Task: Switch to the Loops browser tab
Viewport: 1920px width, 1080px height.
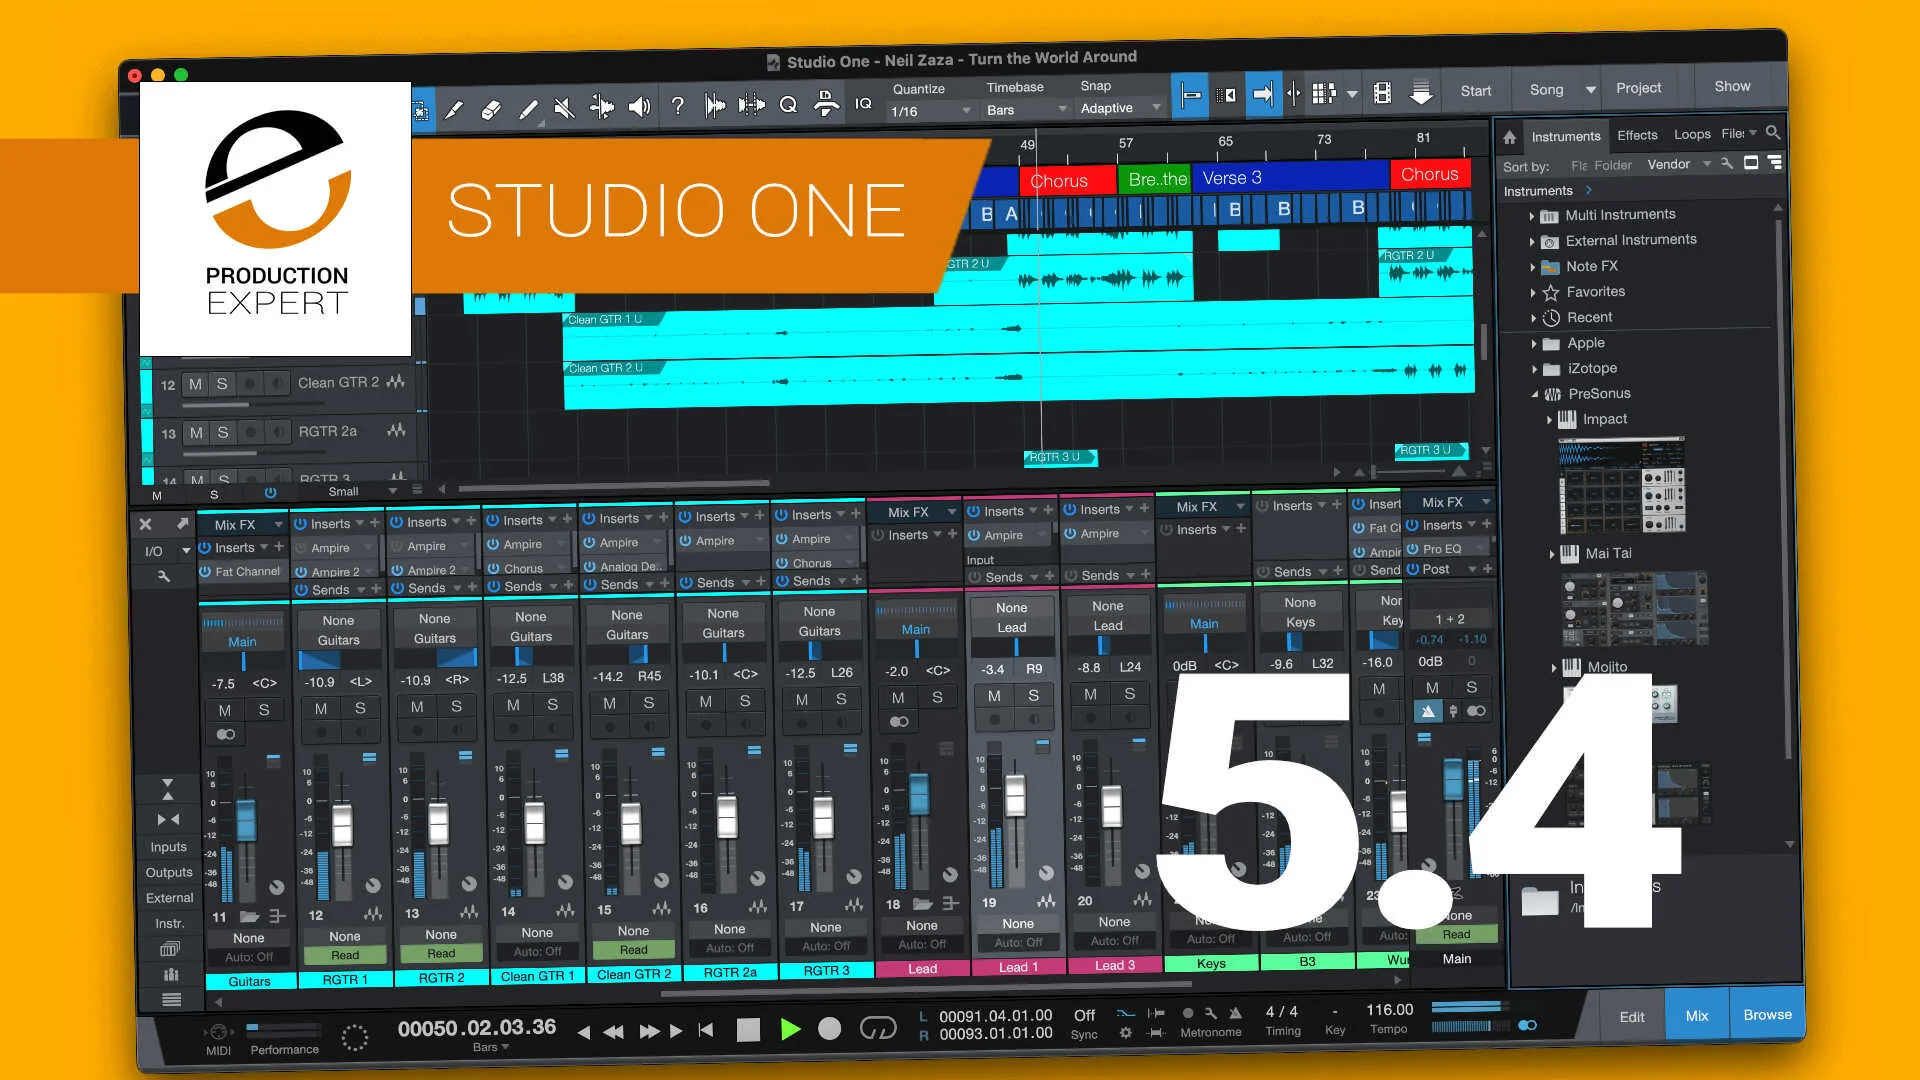Action: (x=1692, y=134)
